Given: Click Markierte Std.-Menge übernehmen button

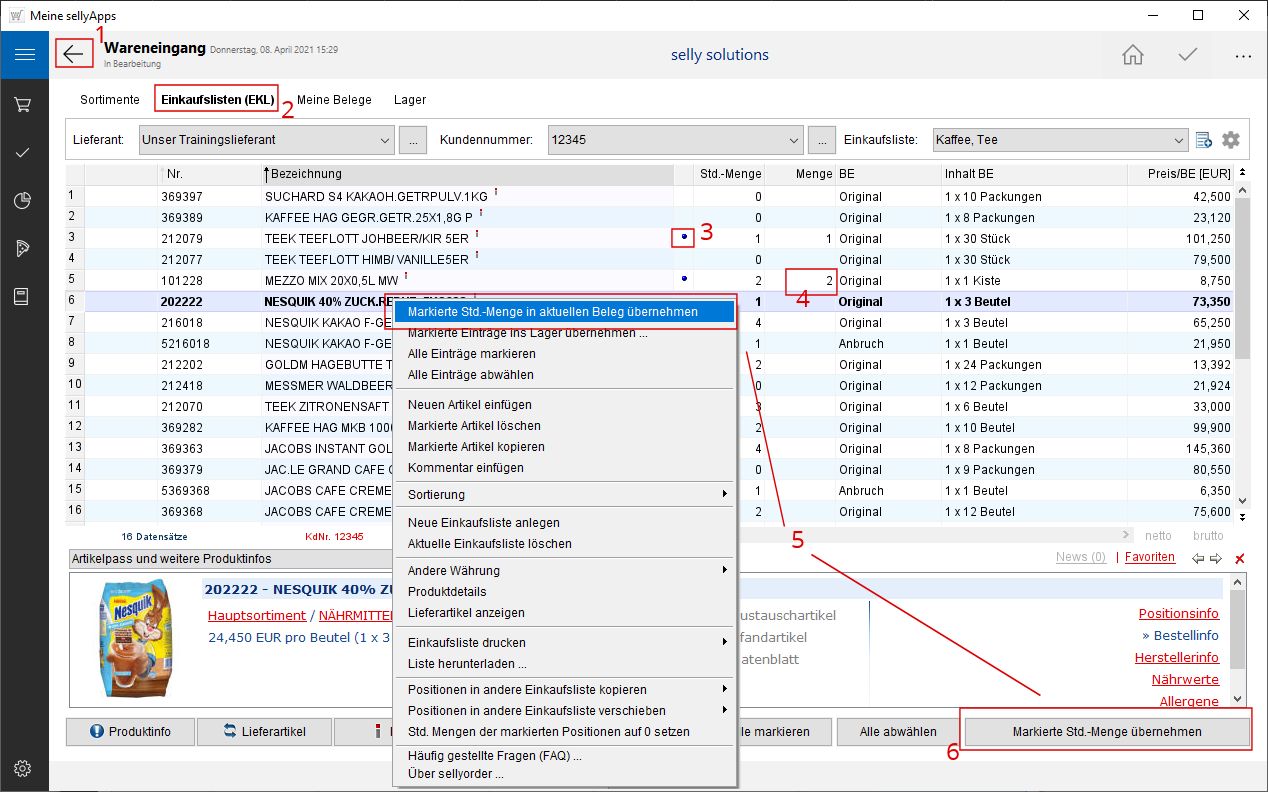Looking at the screenshot, I should coord(1106,732).
